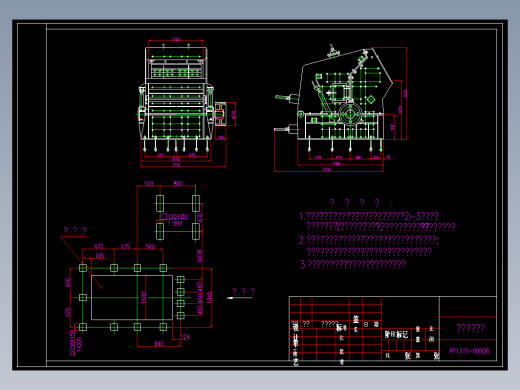Select technical note line numbered 3
Screen dimensions: 520x390
[x=353, y=264]
